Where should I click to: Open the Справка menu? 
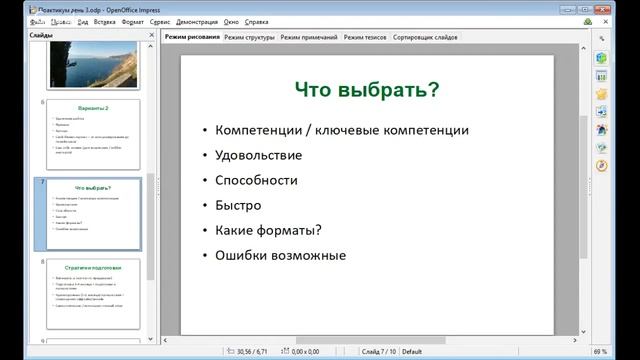point(256,22)
